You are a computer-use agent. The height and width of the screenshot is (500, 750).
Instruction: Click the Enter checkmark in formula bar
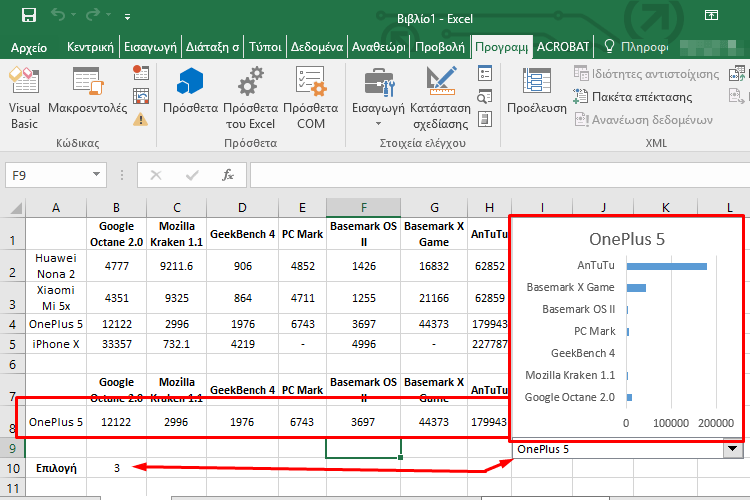192,175
